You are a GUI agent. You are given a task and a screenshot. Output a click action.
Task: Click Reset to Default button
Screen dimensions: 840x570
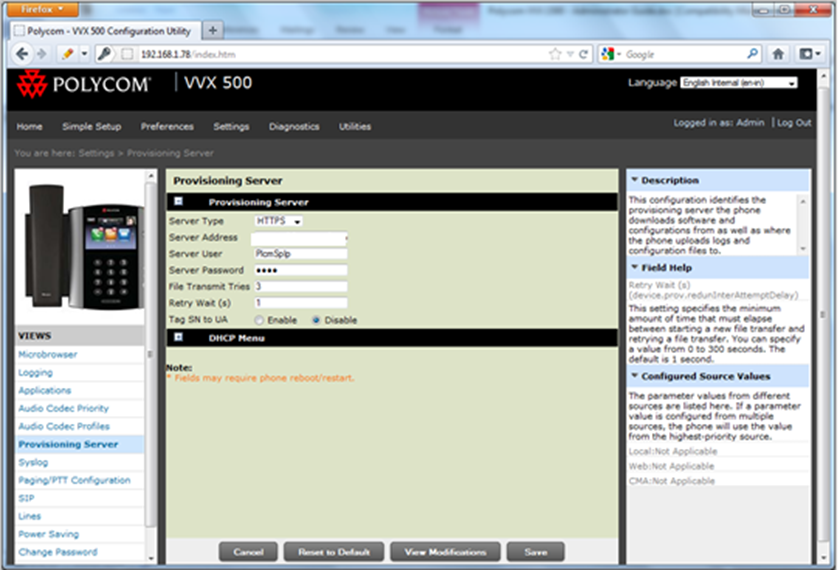[x=334, y=552]
